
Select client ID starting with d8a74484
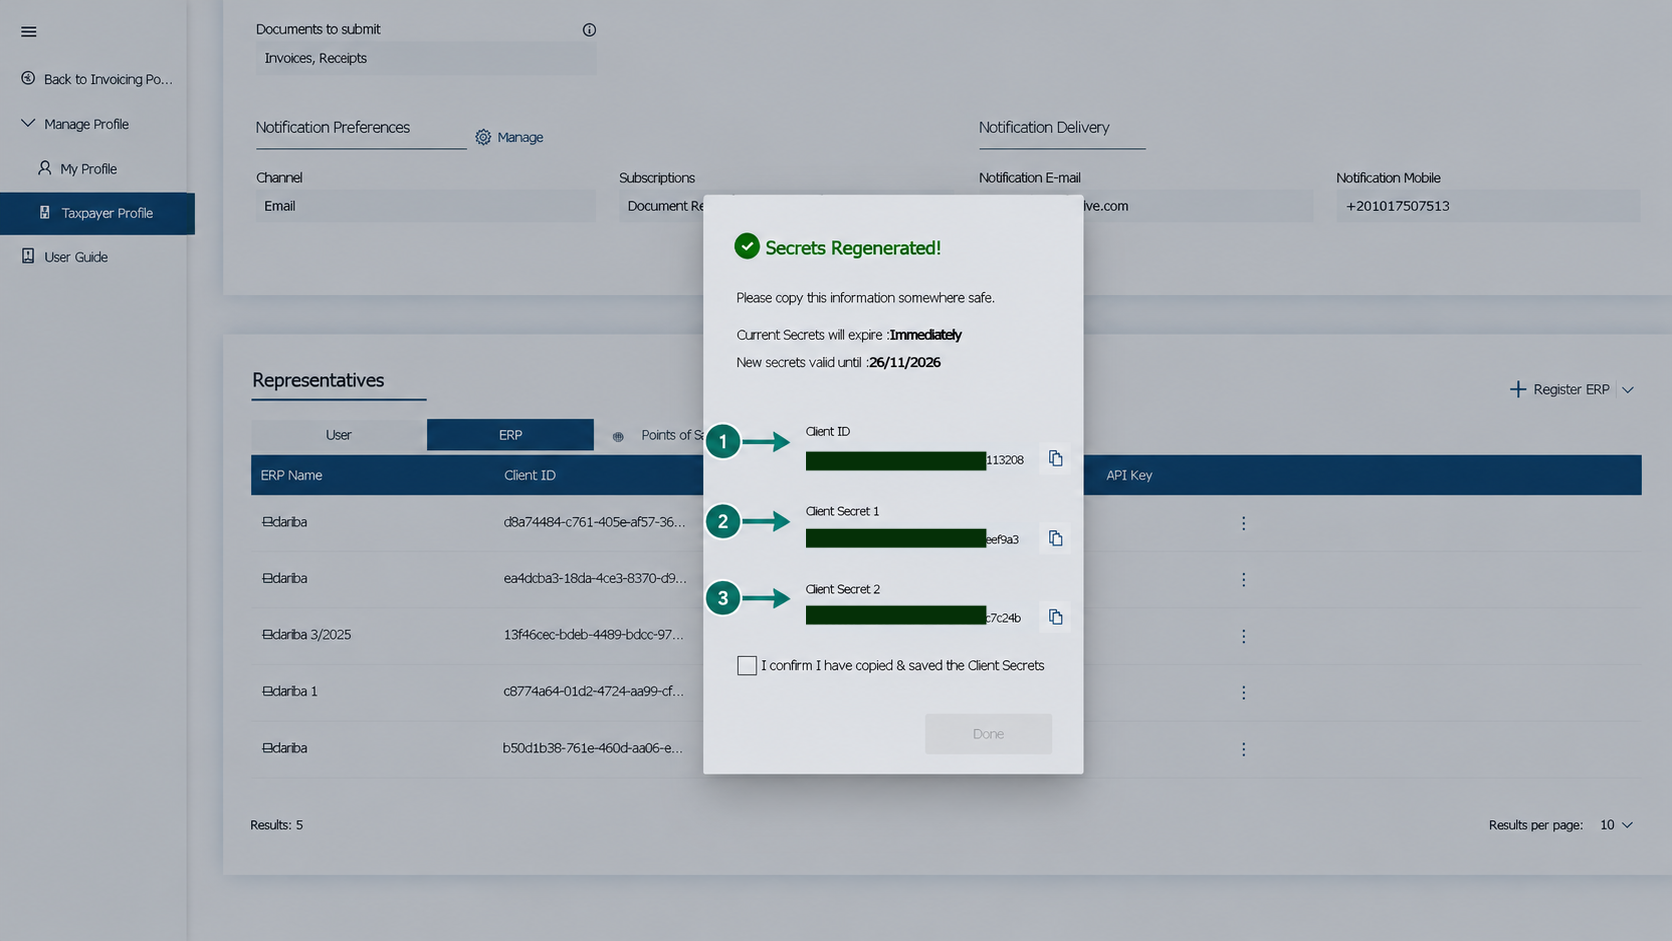tap(595, 522)
